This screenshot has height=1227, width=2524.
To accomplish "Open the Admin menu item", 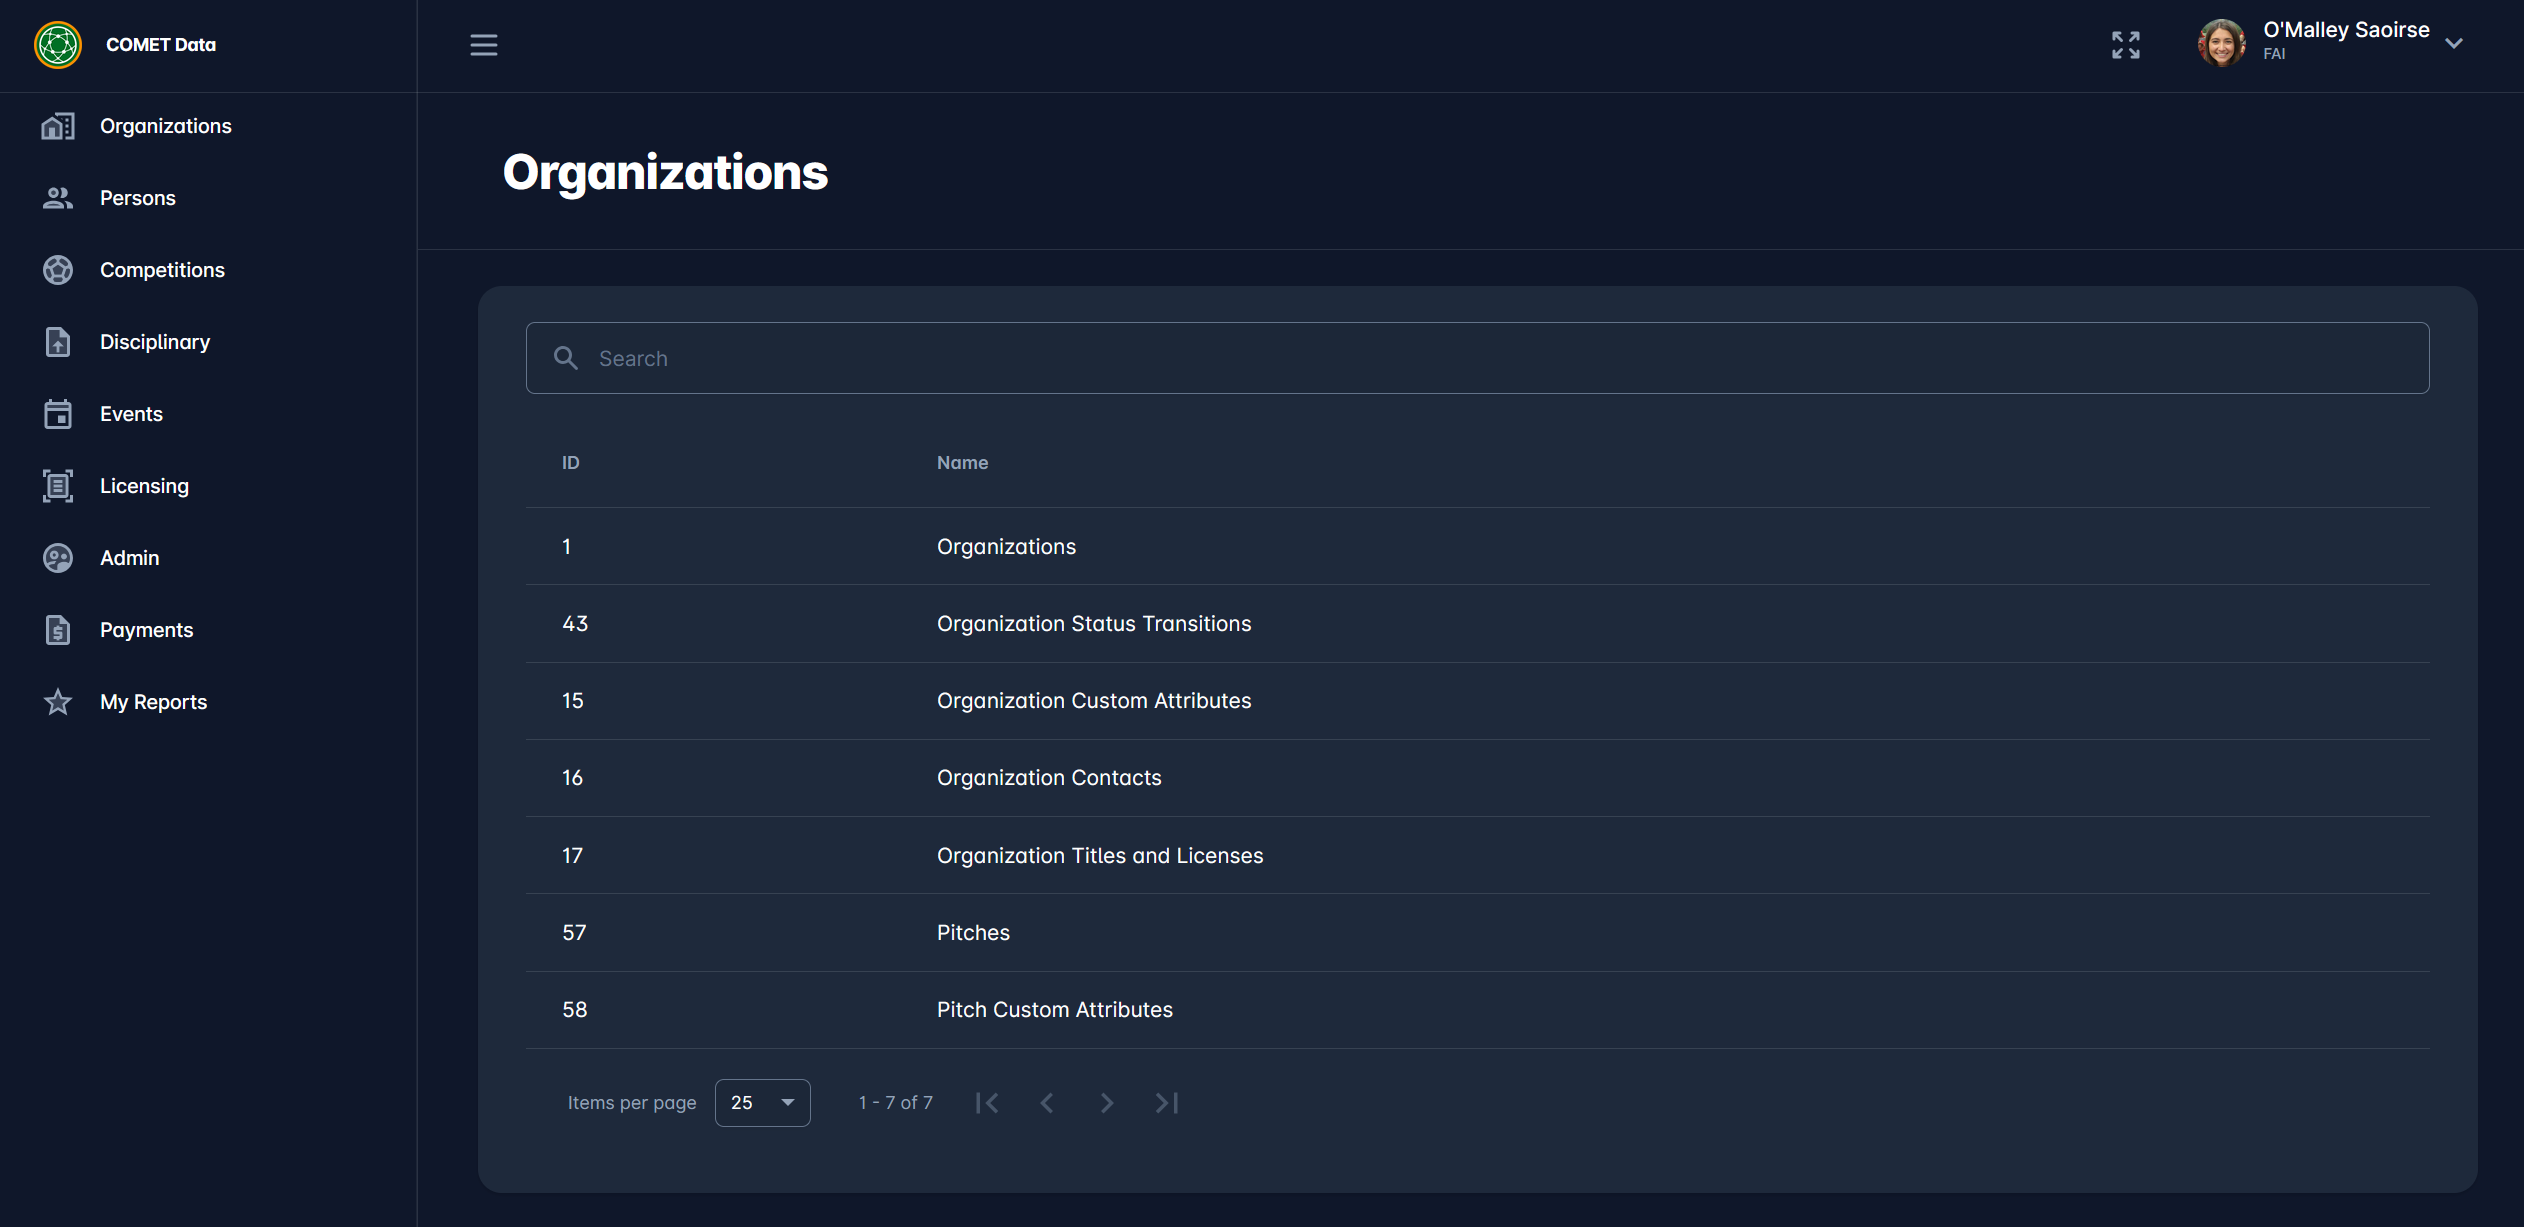I will 130,558.
